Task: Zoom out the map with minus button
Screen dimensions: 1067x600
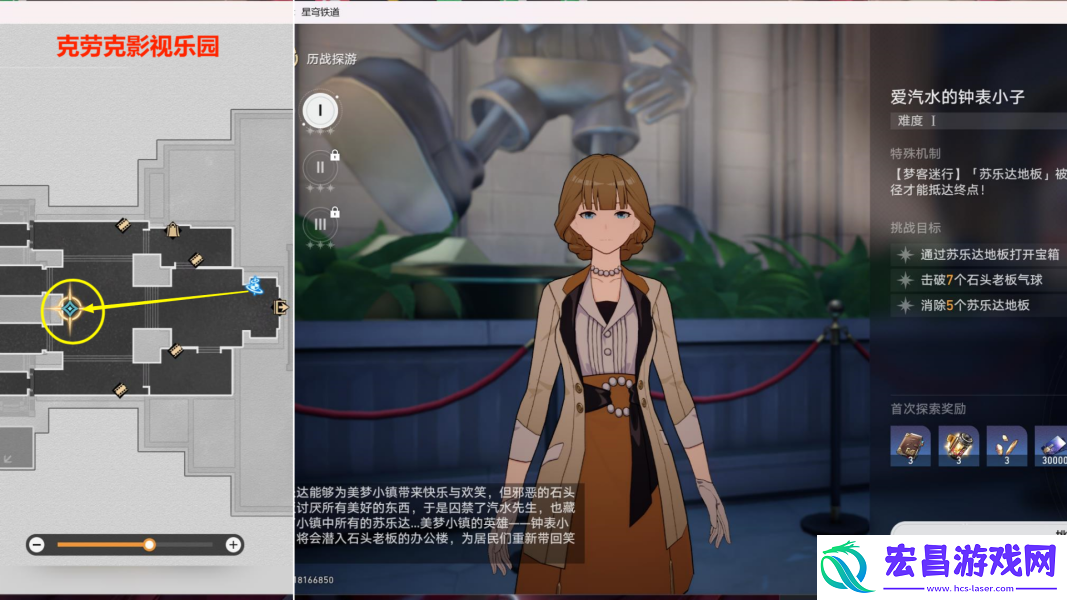Action: coord(37,544)
